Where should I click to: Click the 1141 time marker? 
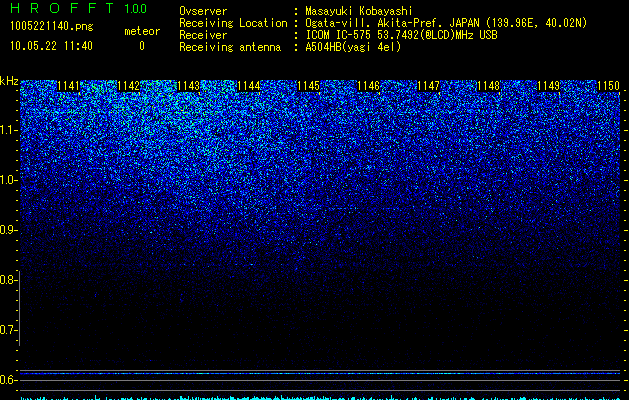(69, 86)
